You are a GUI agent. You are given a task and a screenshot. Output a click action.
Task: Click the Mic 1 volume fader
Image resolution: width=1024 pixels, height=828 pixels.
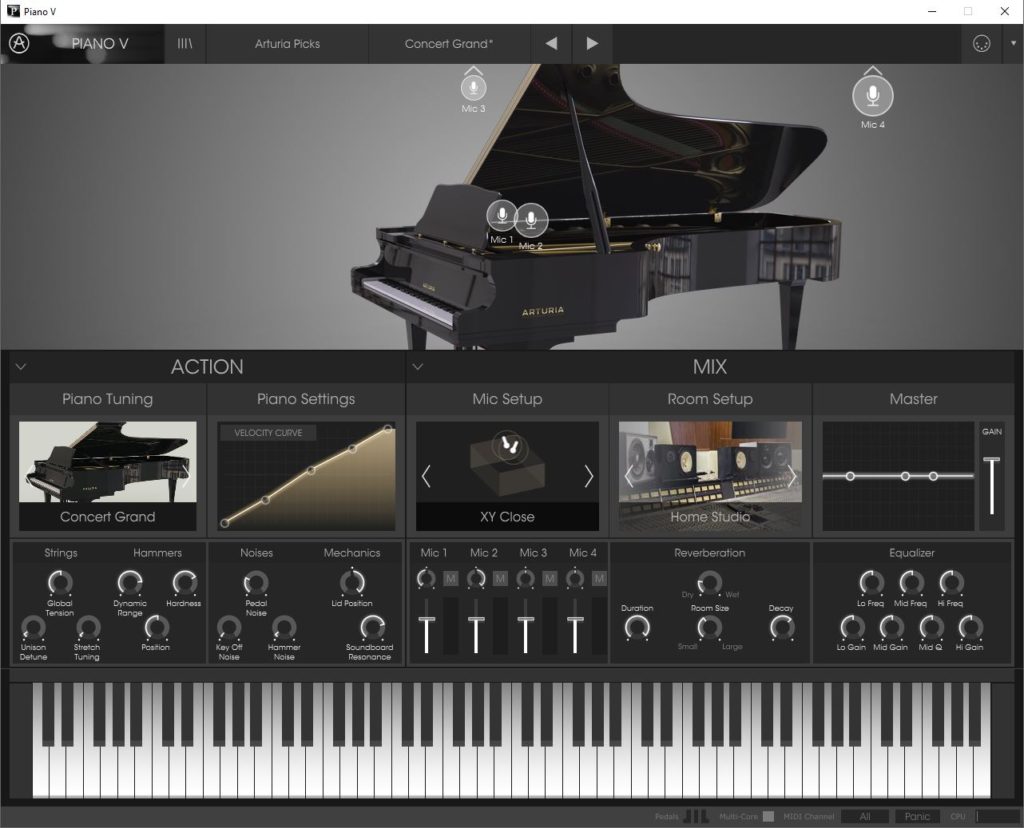click(x=426, y=620)
